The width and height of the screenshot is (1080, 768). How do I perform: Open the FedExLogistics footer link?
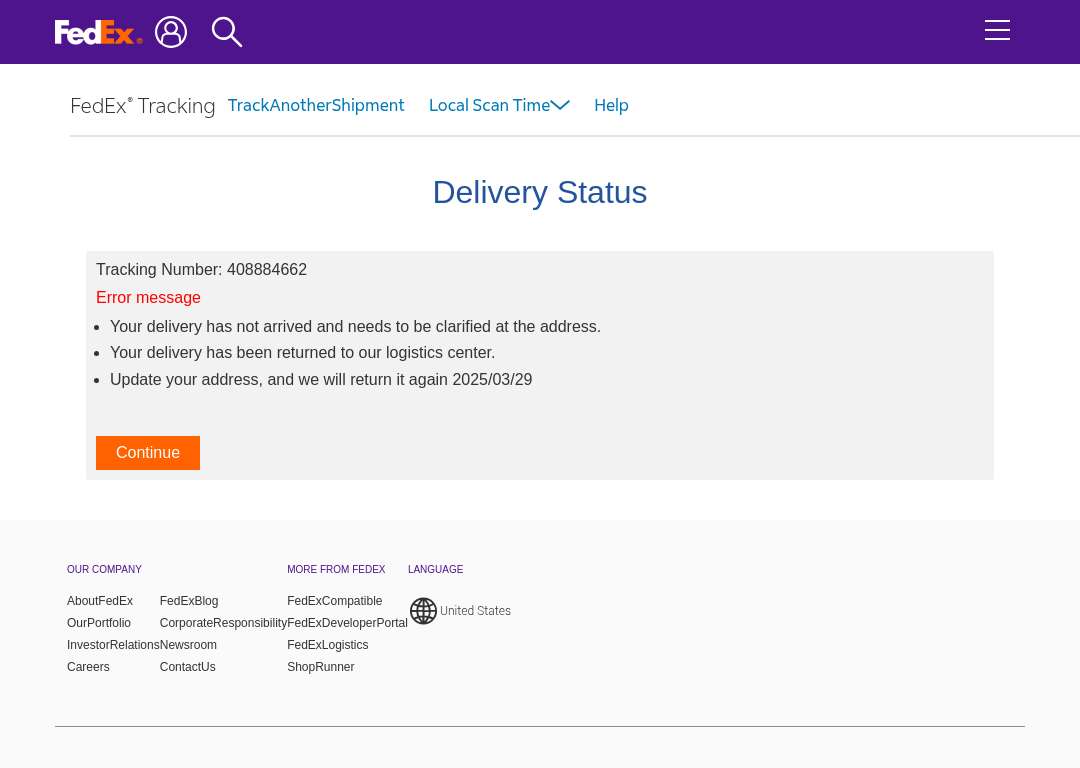328,645
